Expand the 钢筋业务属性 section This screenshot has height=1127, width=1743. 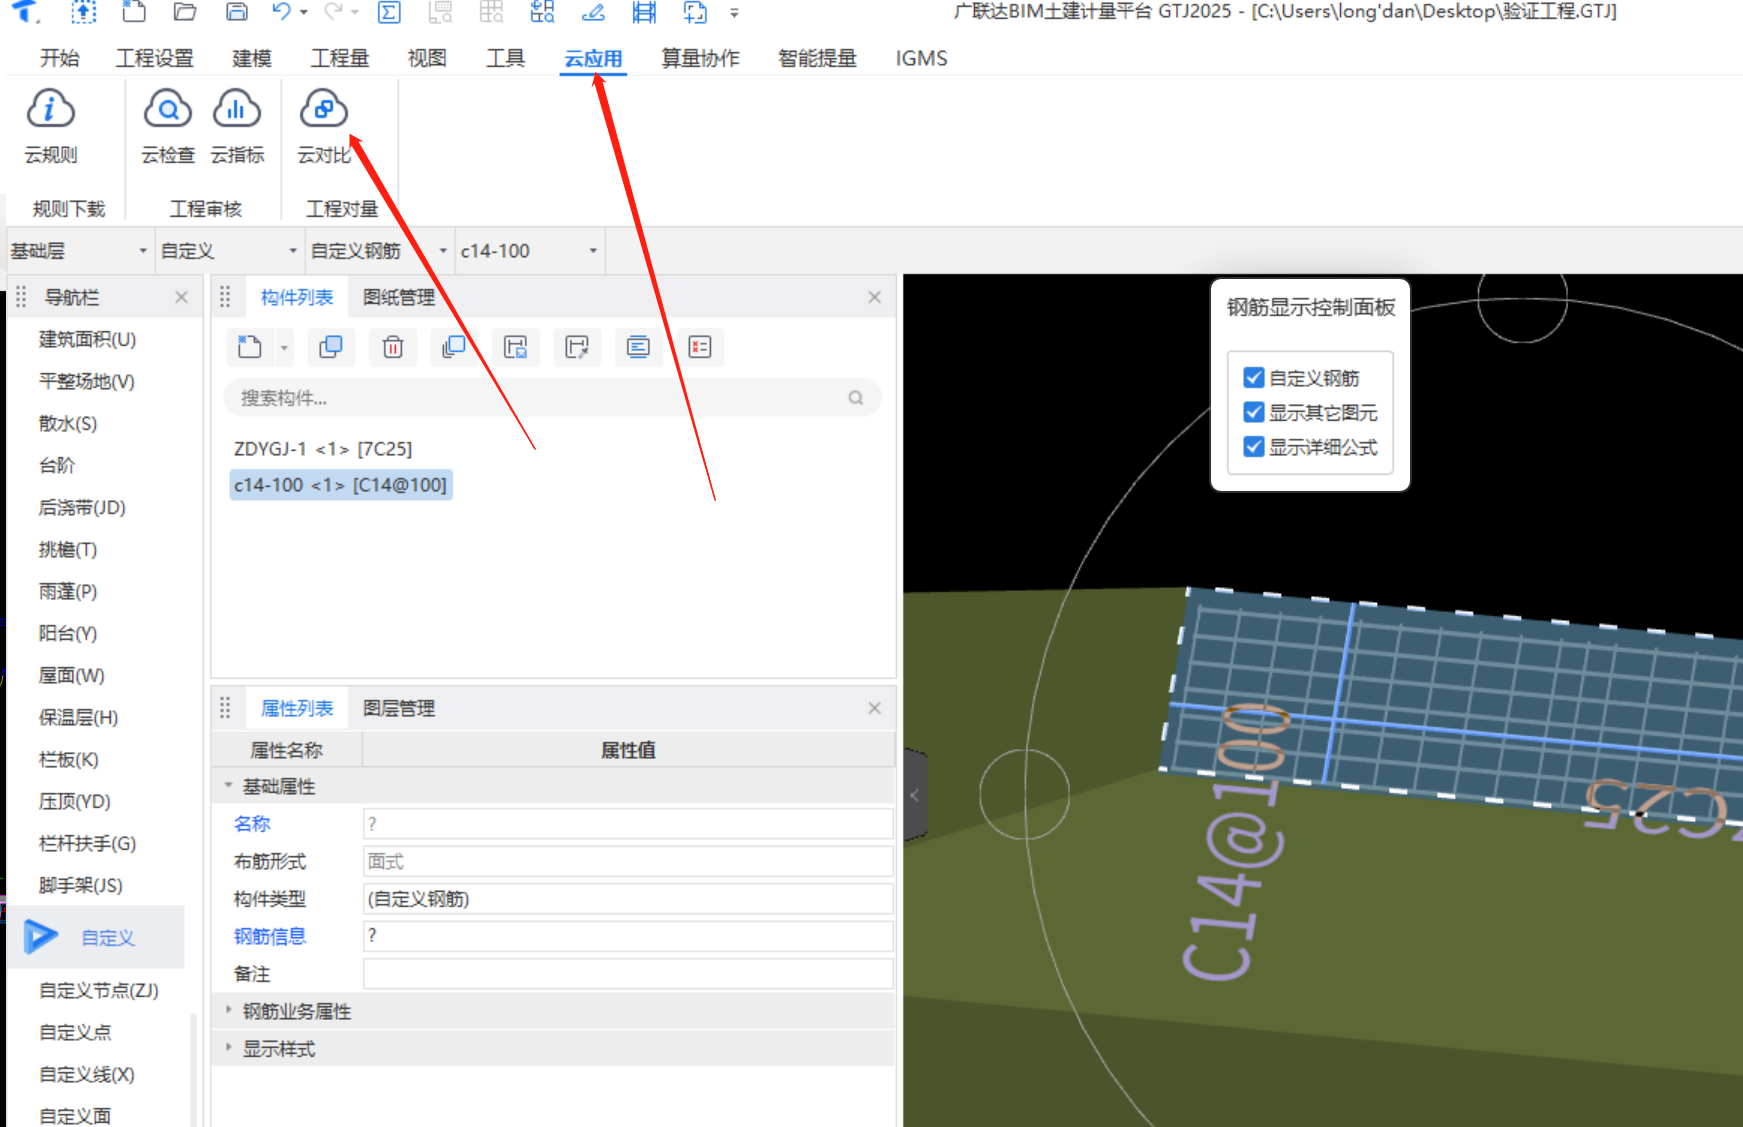228,1011
